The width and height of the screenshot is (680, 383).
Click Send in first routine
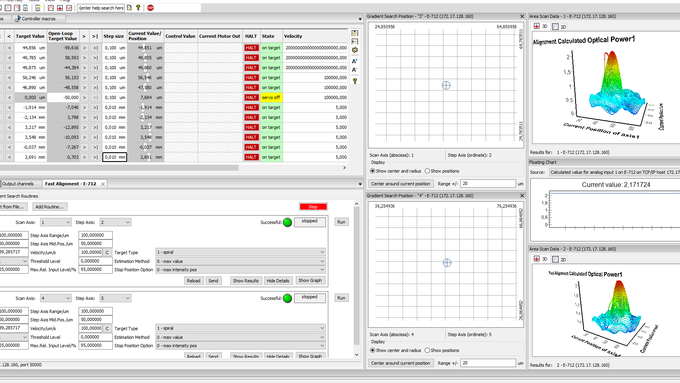click(x=213, y=281)
